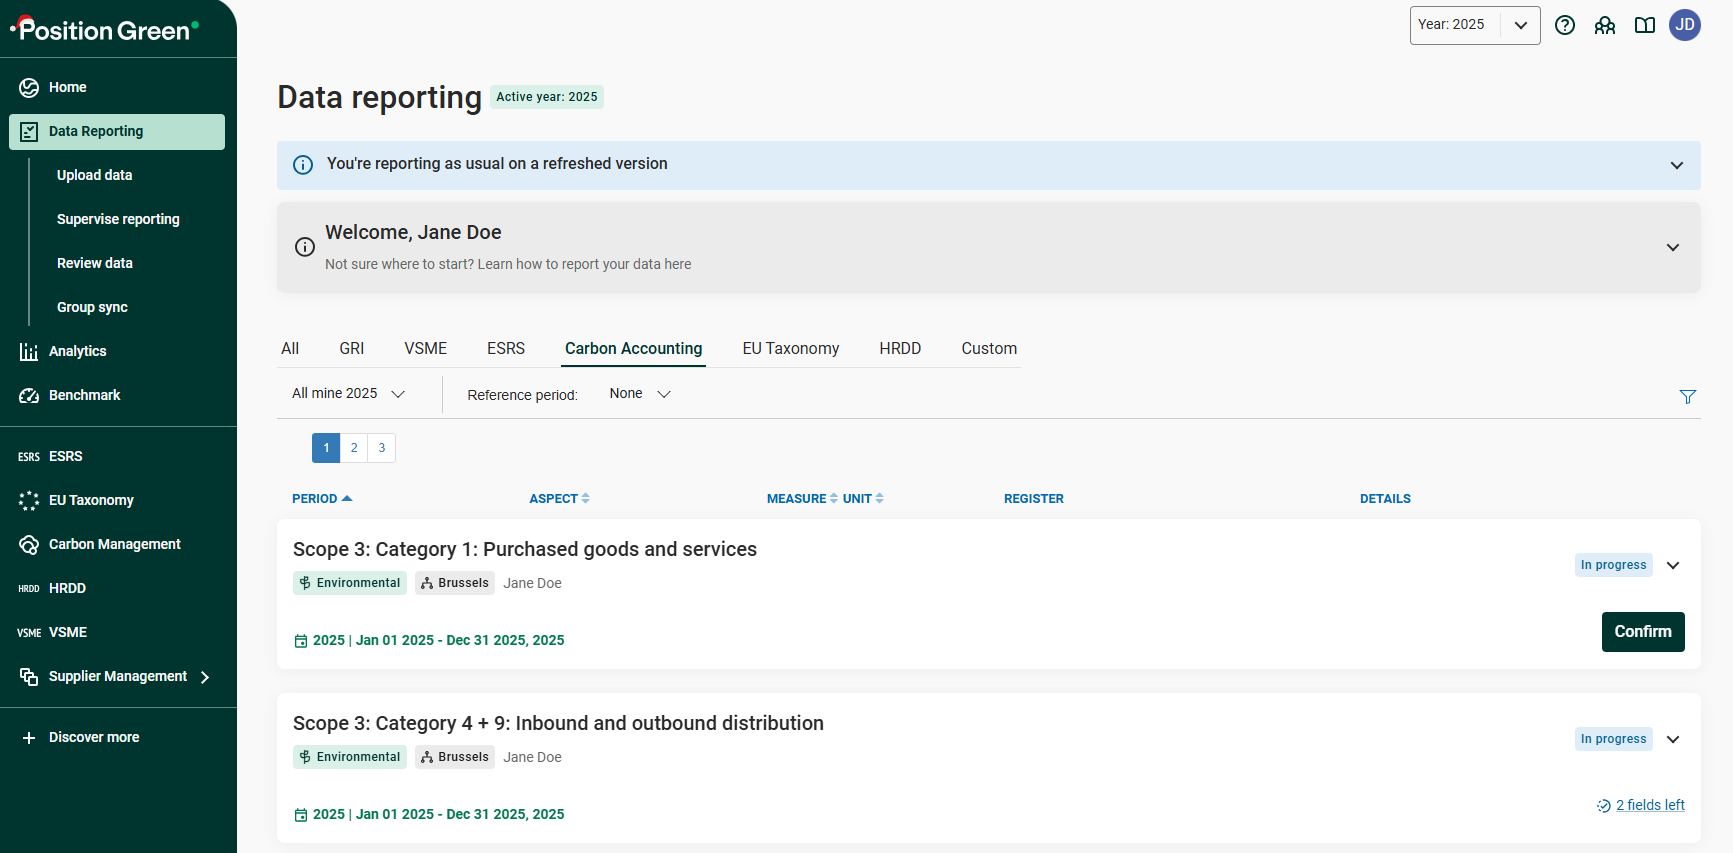
Task: Open the Year 2025 dropdown
Action: 1474,25
